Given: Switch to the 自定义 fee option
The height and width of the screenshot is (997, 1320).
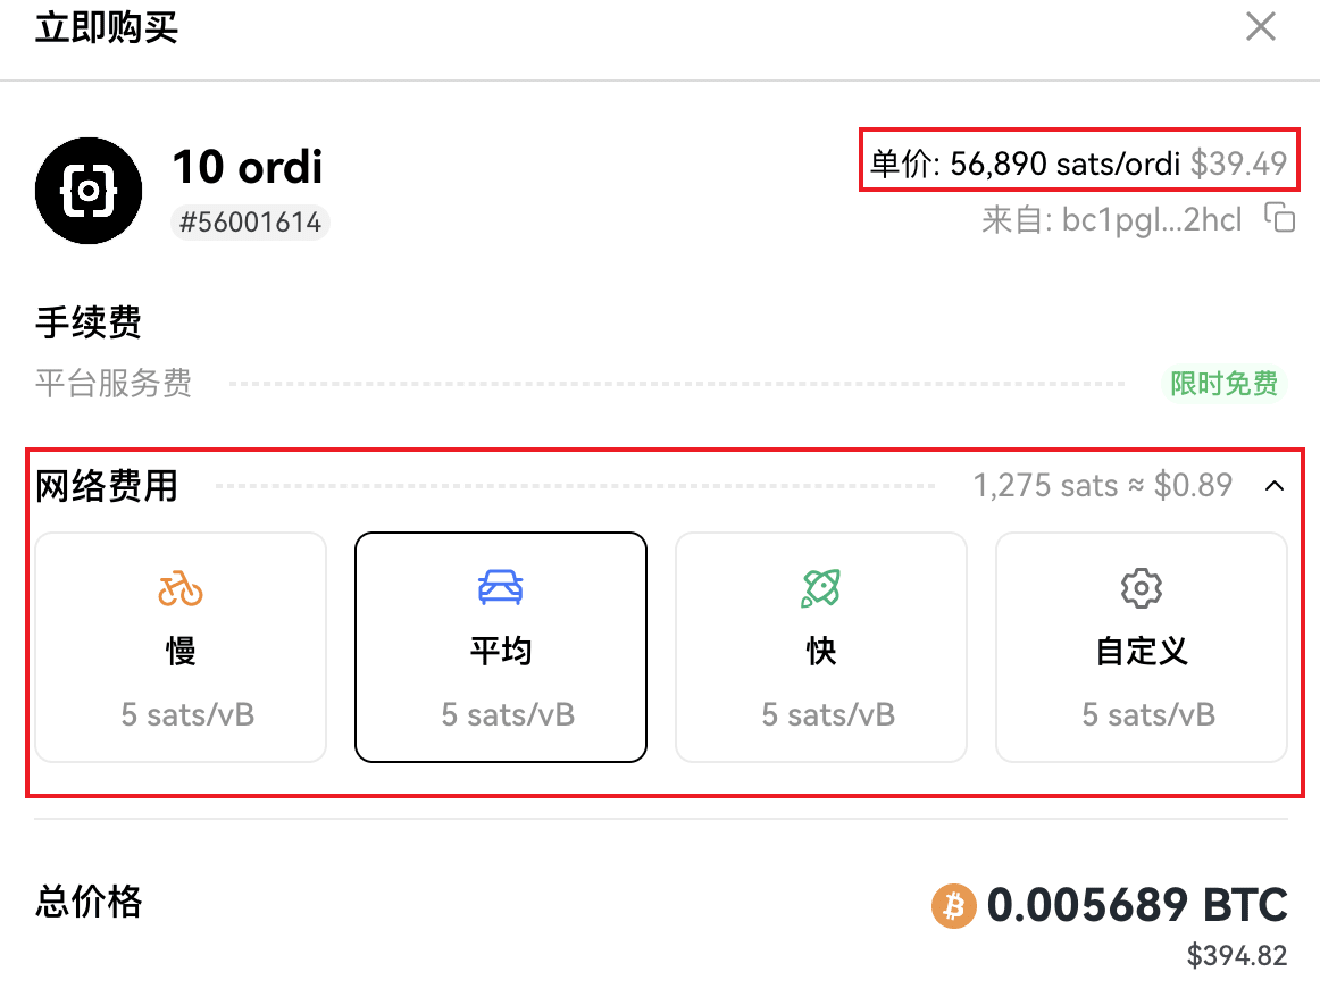Looking at the screenshot, I should (x=1140, y=648).
